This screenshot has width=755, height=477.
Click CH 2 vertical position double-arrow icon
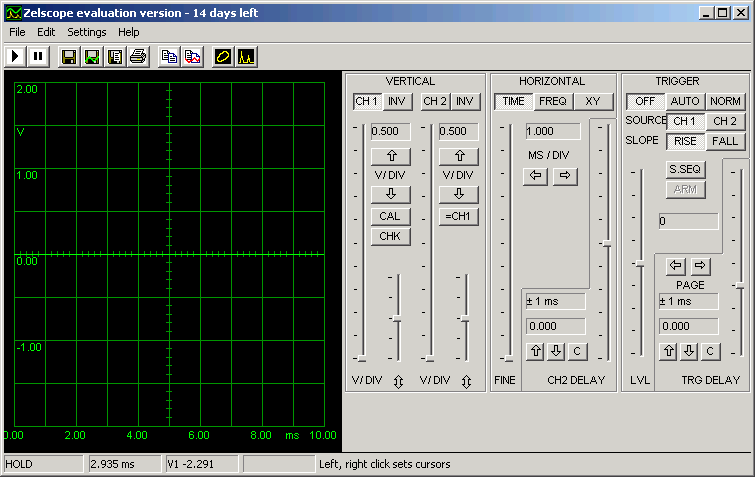[466, 381]
